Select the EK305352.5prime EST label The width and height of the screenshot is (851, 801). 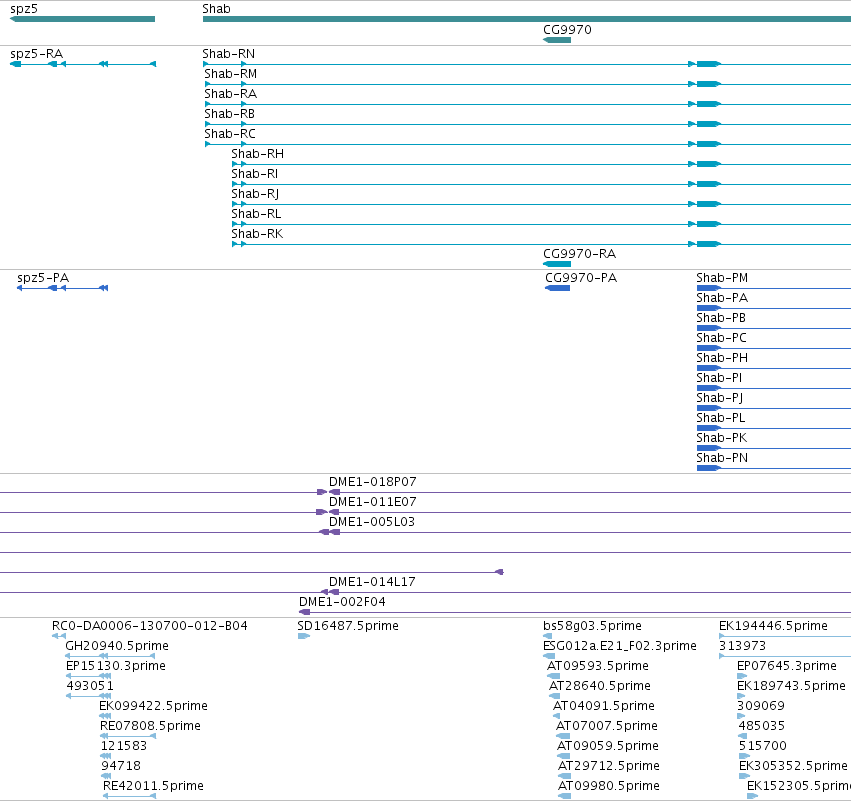[793, 766]
